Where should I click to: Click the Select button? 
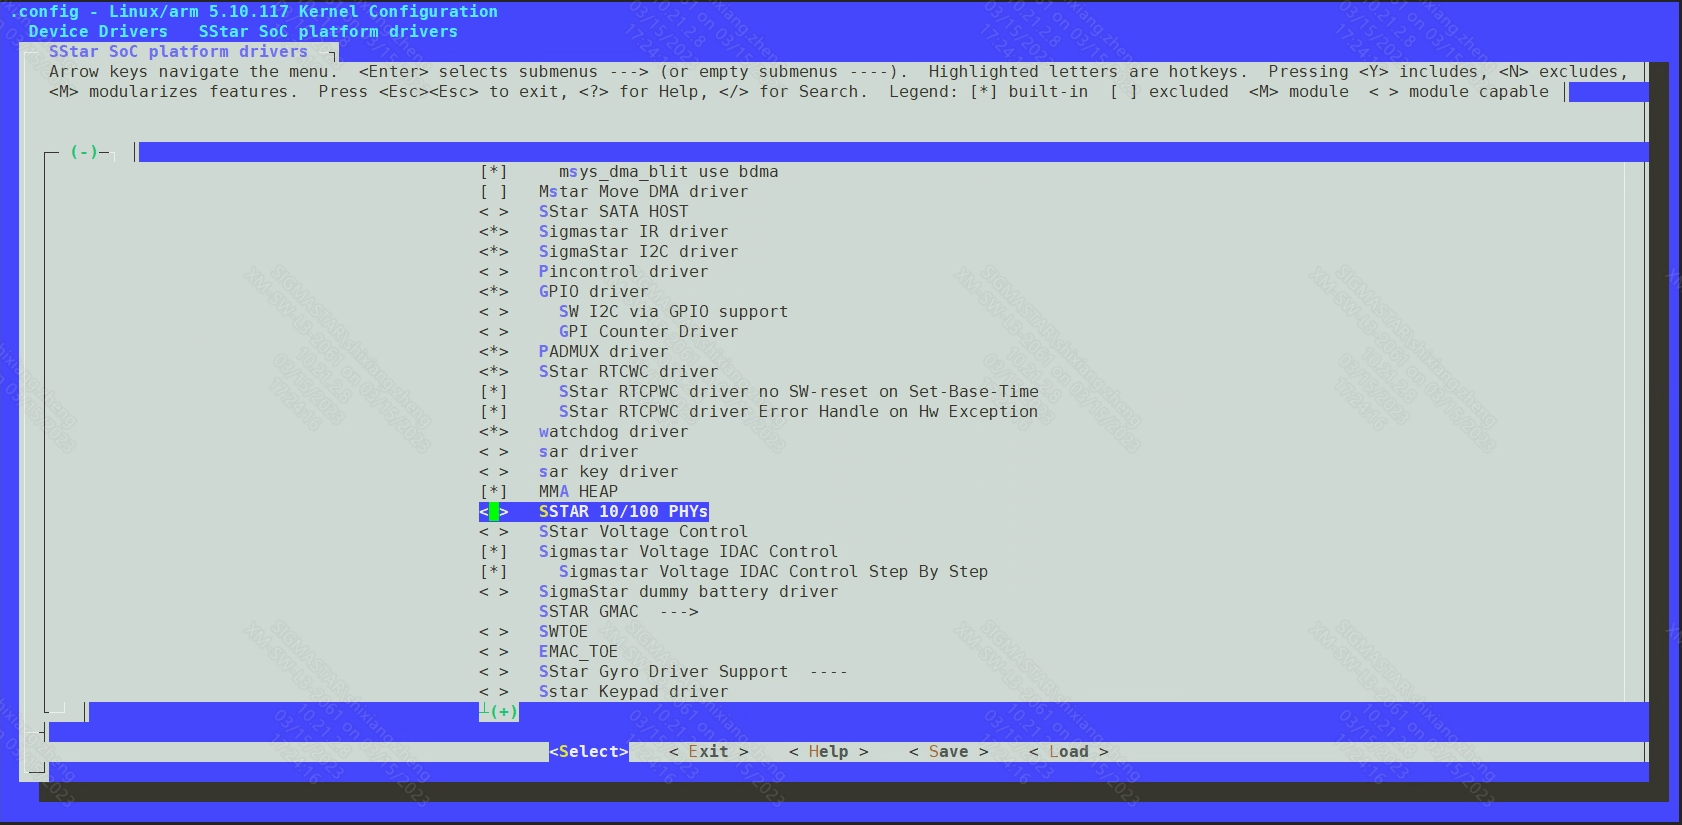pyautogui.click(x=589, y=752)
